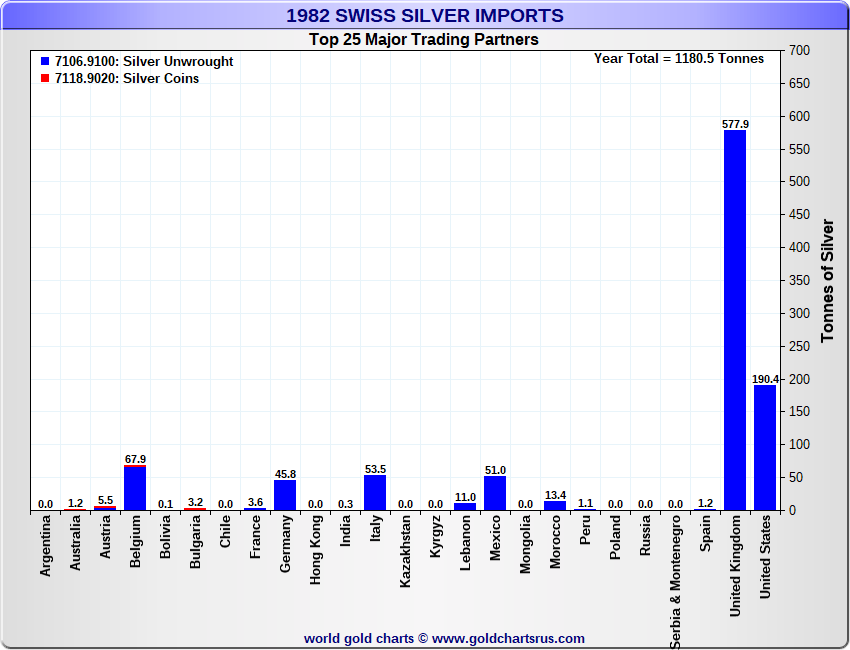Click the Top 25 Major Trading Partners subtitle
Image resolution: width=850 pixels, height=650 pixels.
point(424,40)
